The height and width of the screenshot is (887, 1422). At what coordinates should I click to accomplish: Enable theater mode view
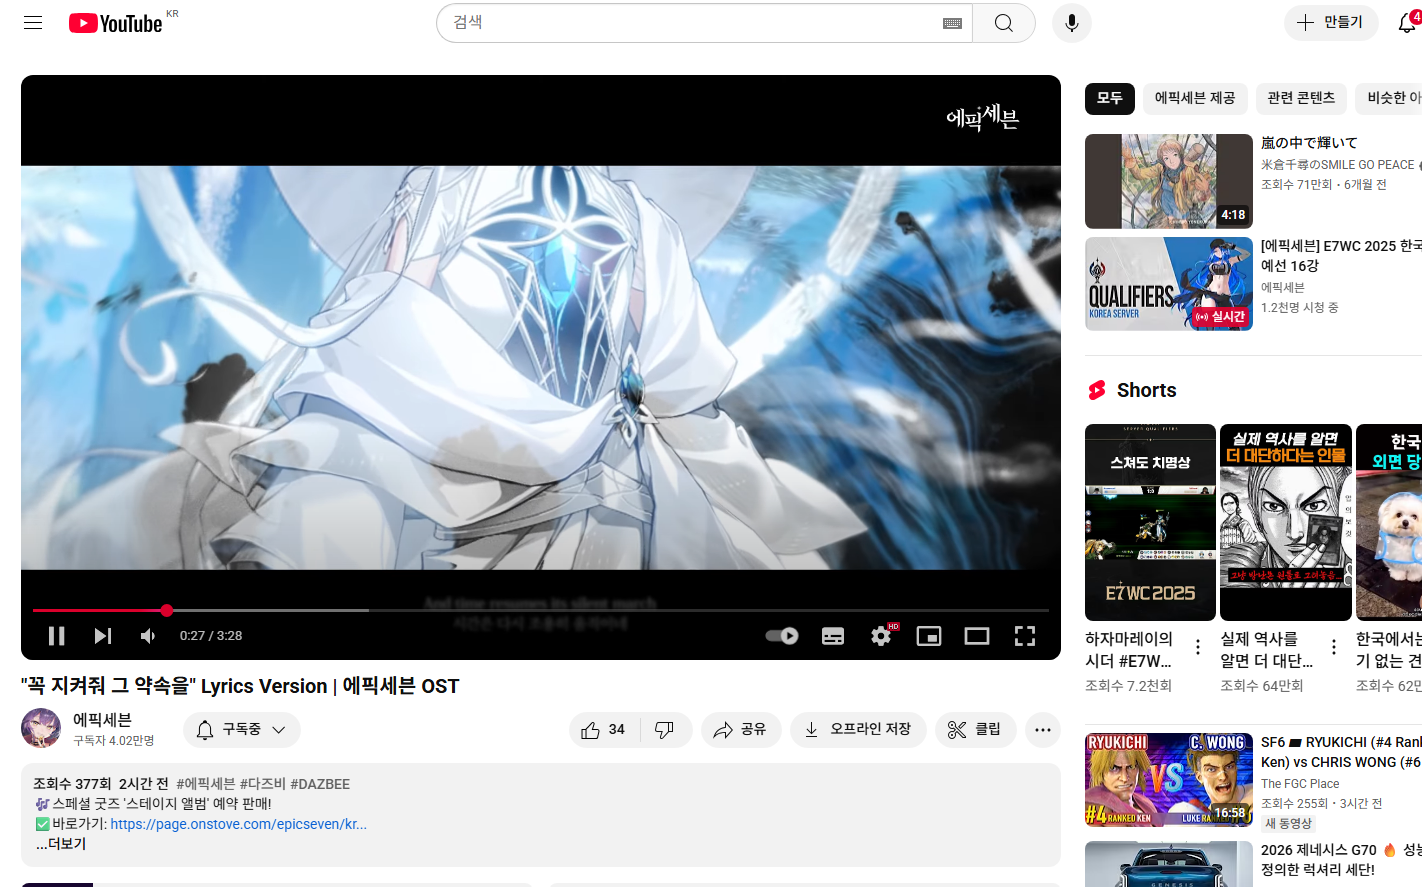pyautogui.click(x=977, y=636)
